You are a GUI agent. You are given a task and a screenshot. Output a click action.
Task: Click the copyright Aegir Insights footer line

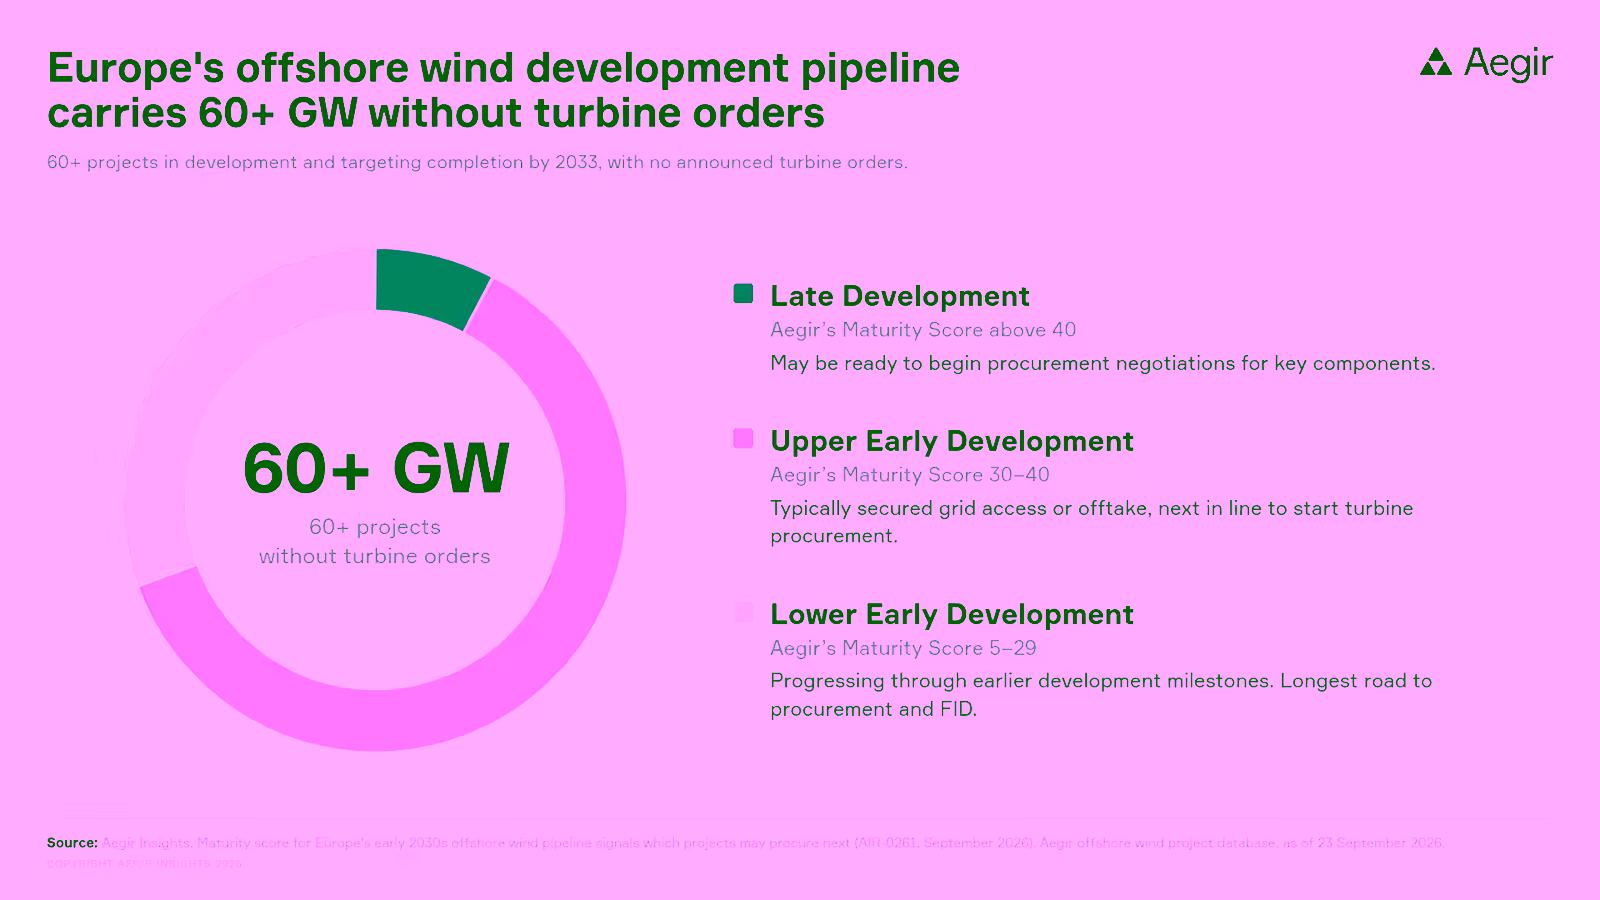(x=144, y=864)
